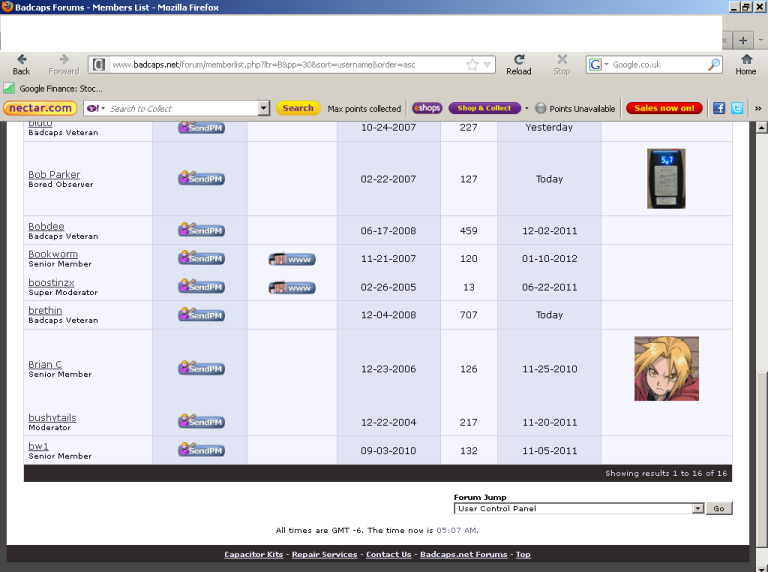
Task: Click the Forward navigation arrow
Action: (64, 64)
